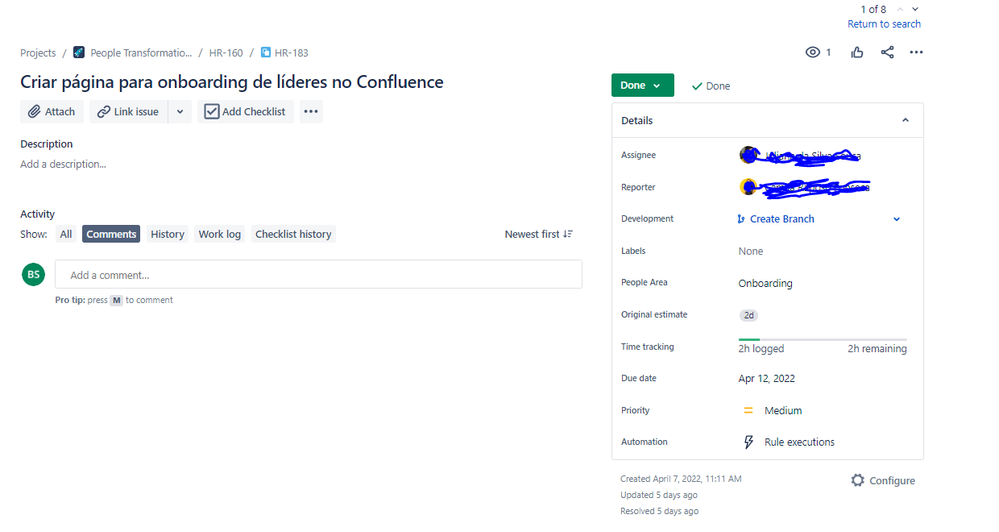The image size is (999, 532).
Task: Click the Add Checklist button
Action: click(x=245, y=111)
